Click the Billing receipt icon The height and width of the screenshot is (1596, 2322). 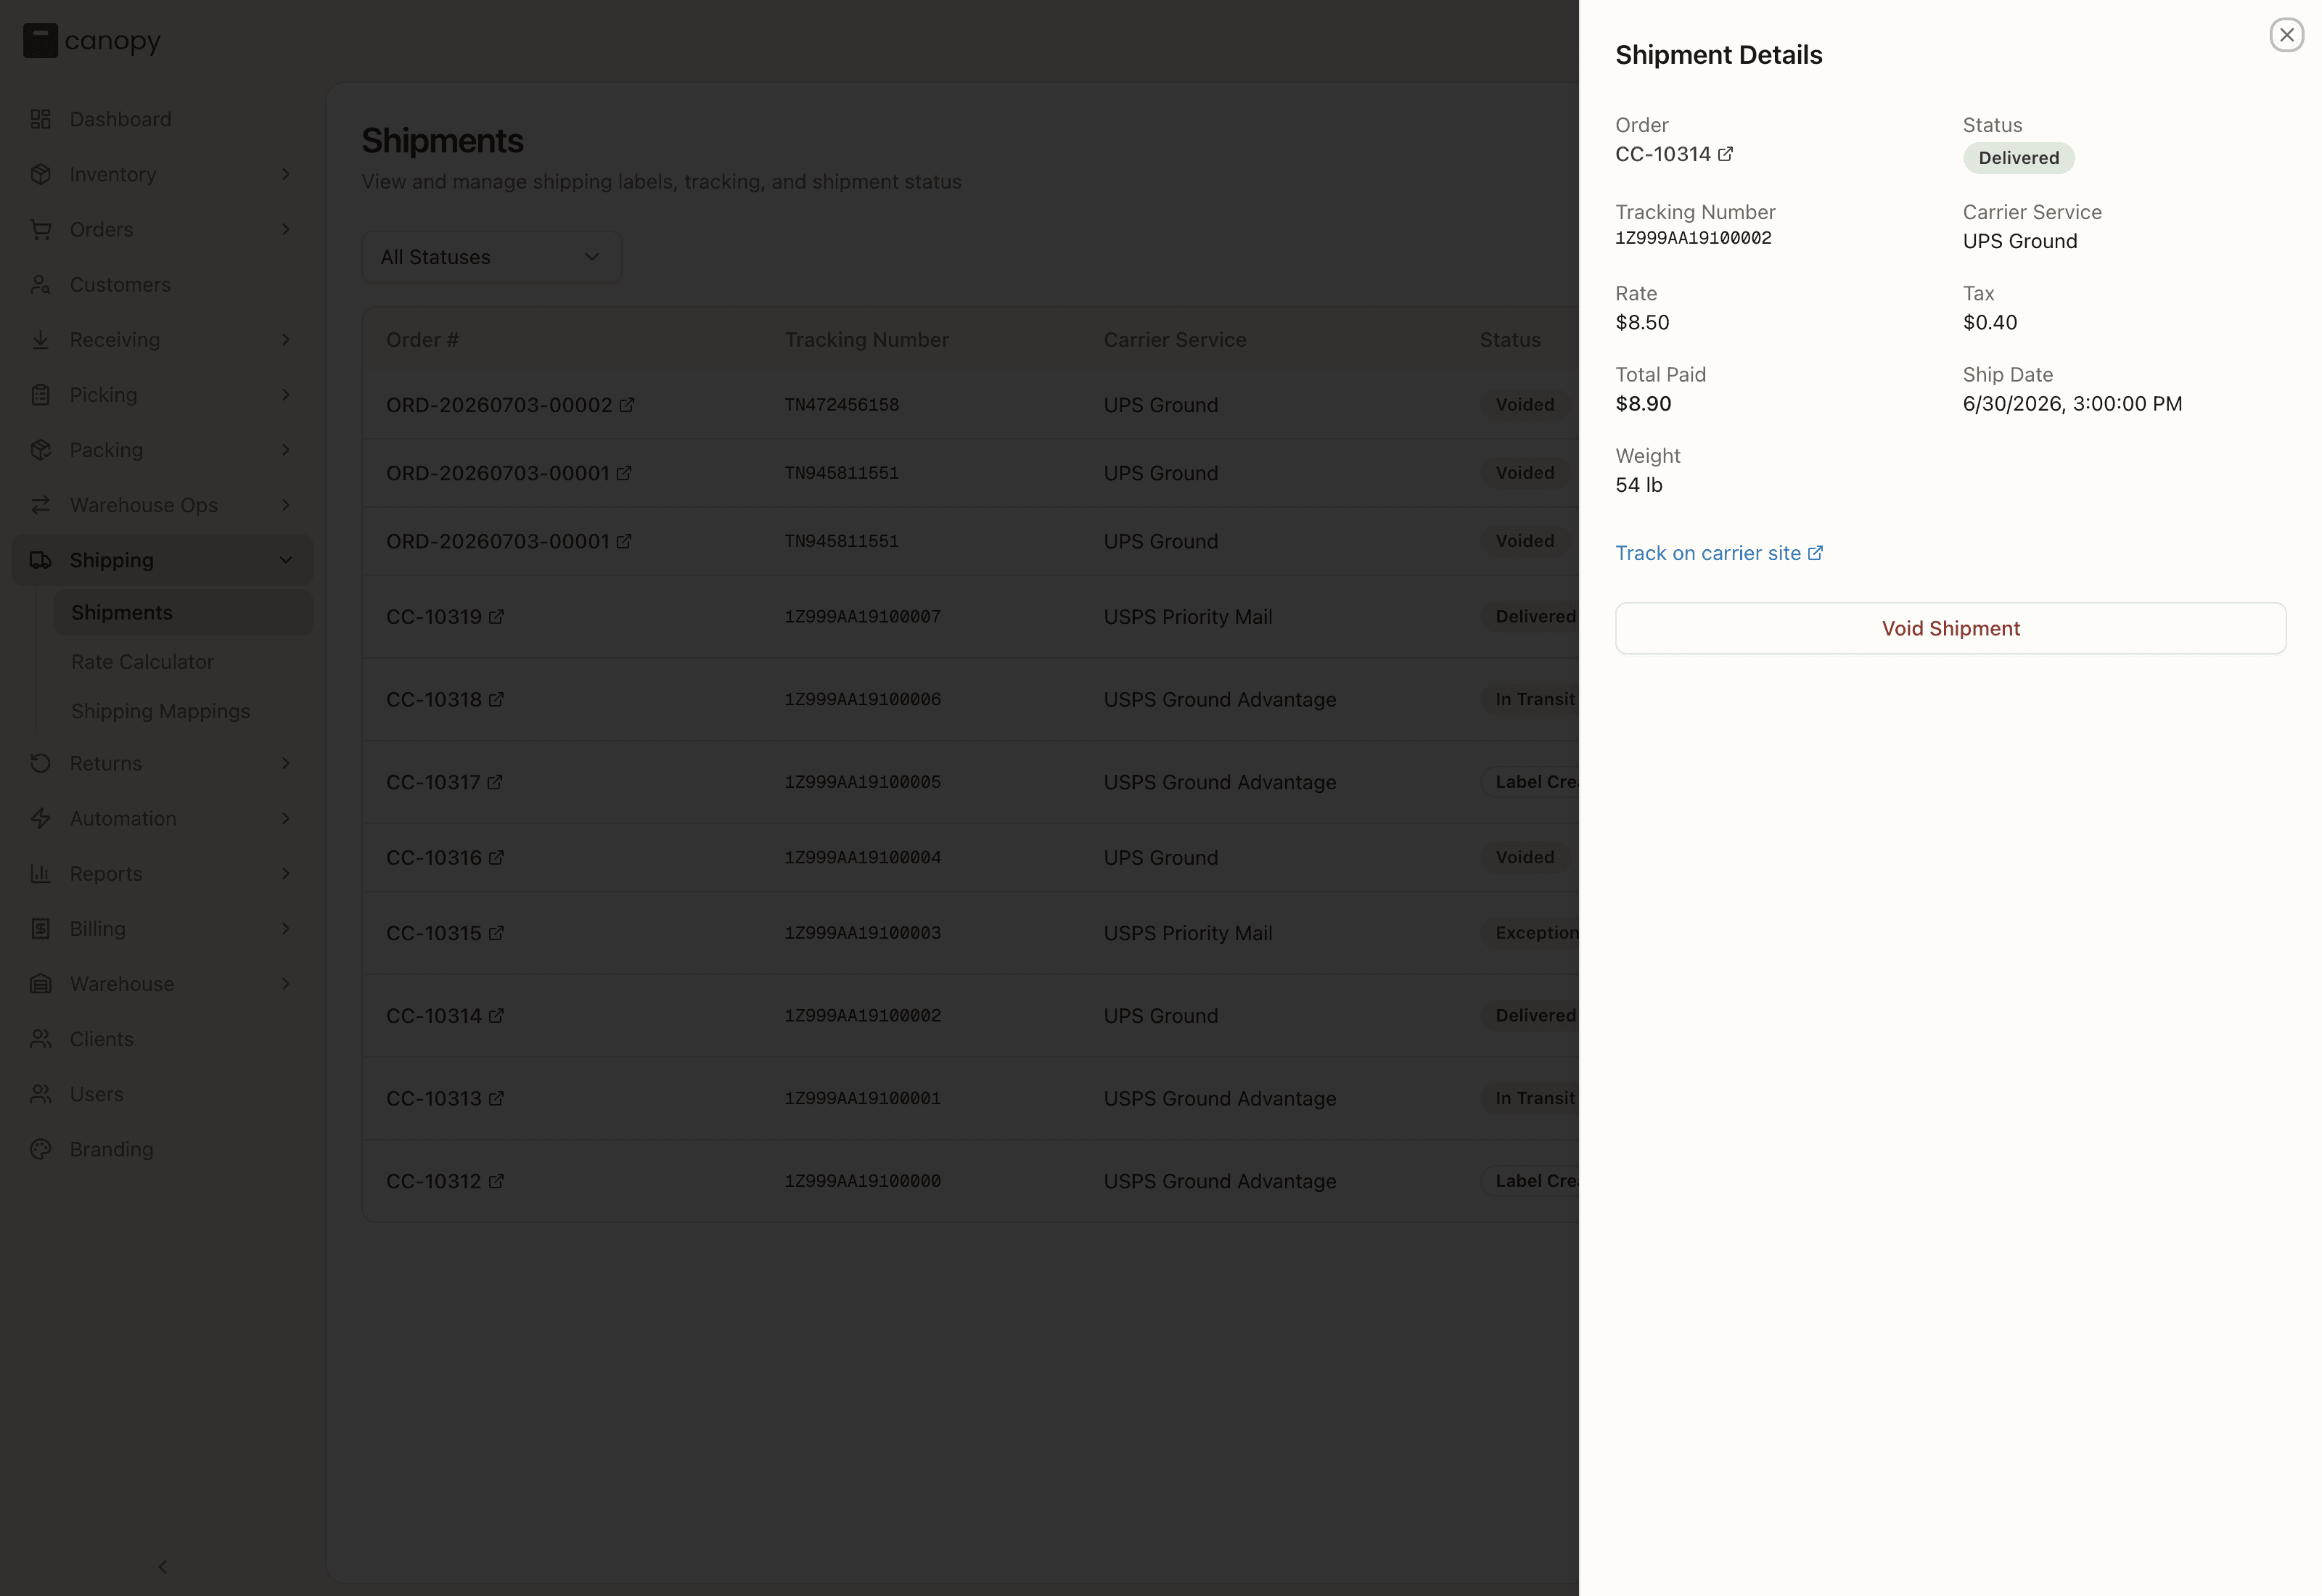click(x=40, y=929)
